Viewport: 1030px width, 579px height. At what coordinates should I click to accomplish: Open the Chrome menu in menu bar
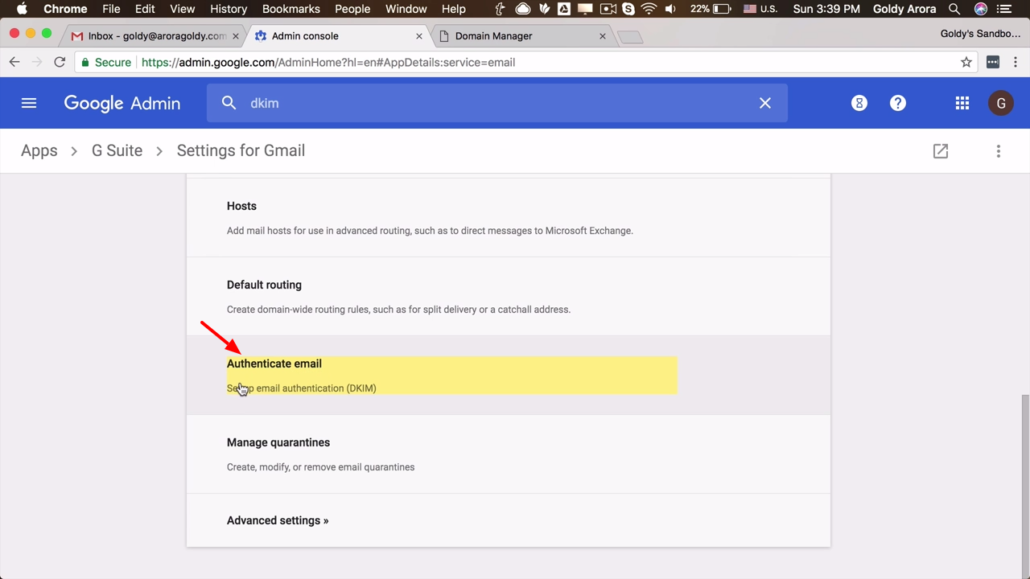[65, 9]
